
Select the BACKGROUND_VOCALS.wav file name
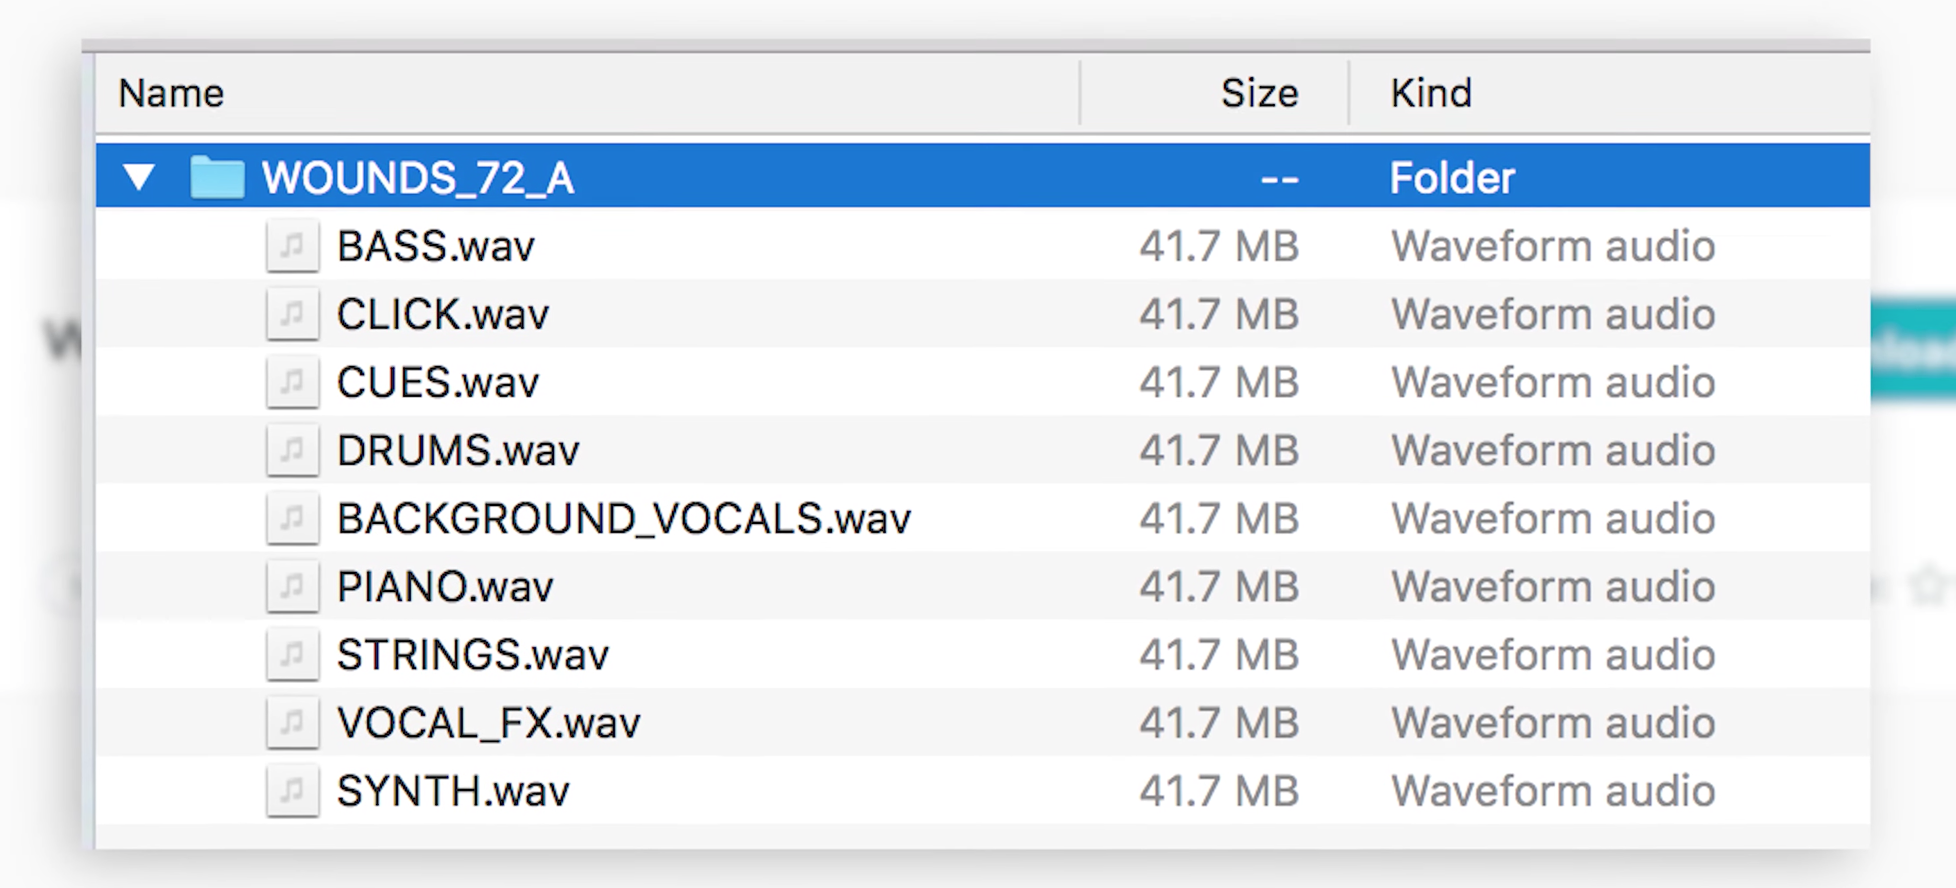coord(623,519)
